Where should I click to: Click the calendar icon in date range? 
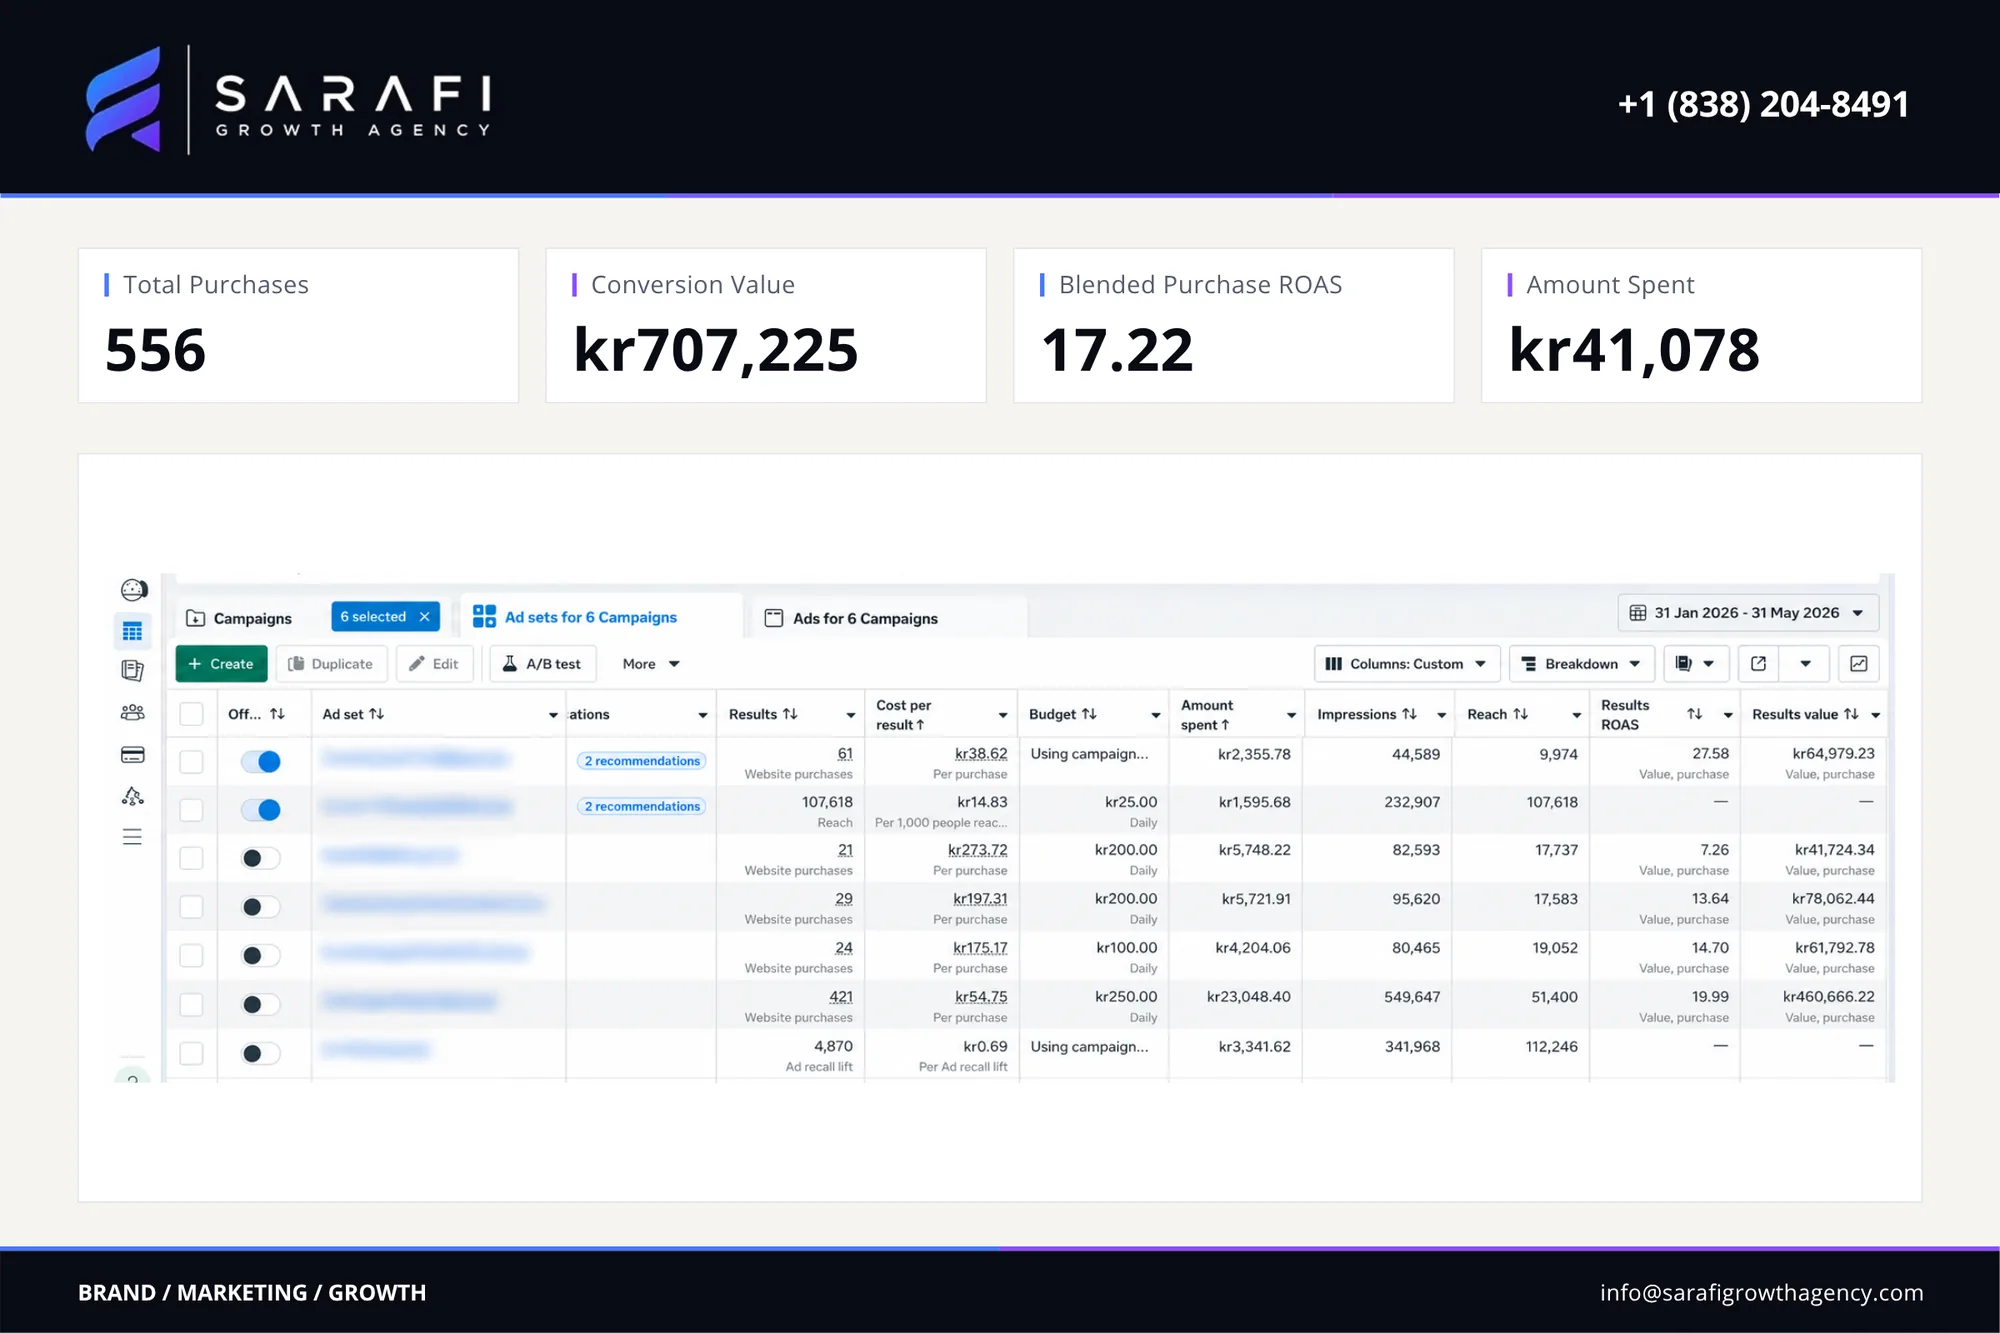click(1638, 613)
